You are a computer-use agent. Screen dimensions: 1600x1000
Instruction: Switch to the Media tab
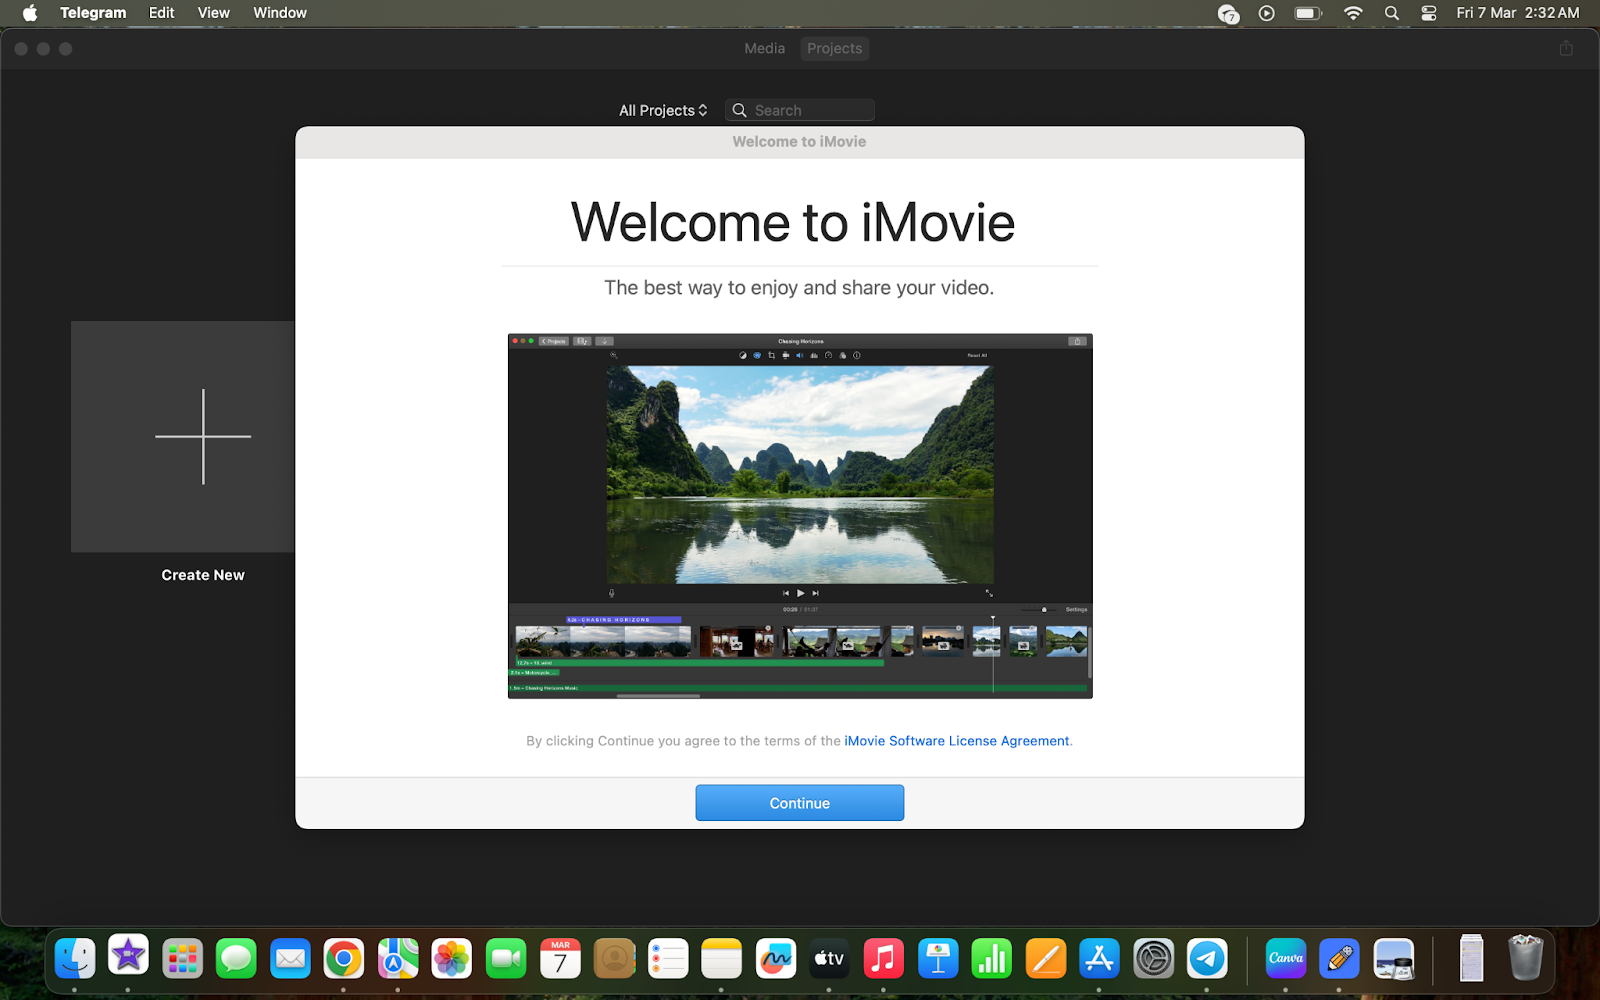[764, 48]
